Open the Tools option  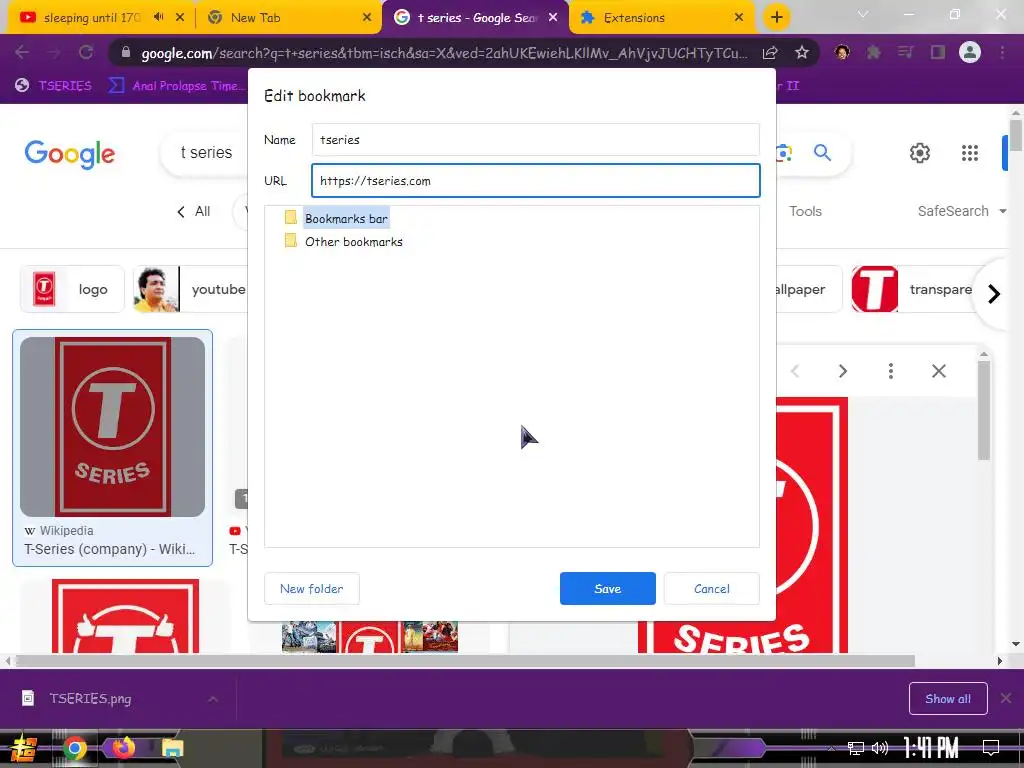pyautogui.click(x=805, y=211)
